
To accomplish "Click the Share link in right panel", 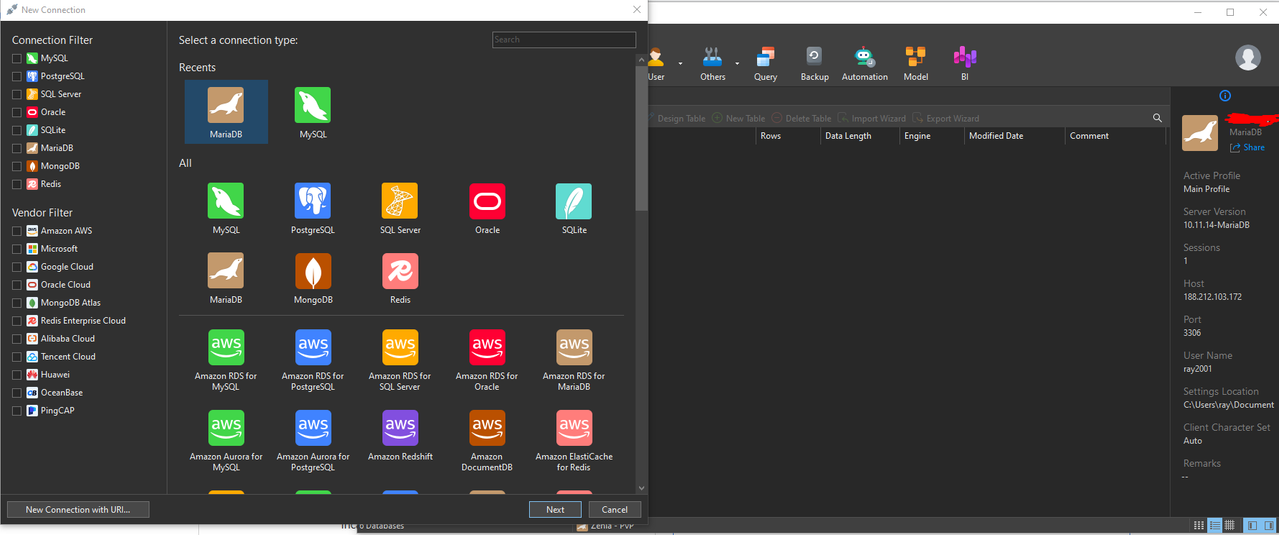I will 1247,147.
